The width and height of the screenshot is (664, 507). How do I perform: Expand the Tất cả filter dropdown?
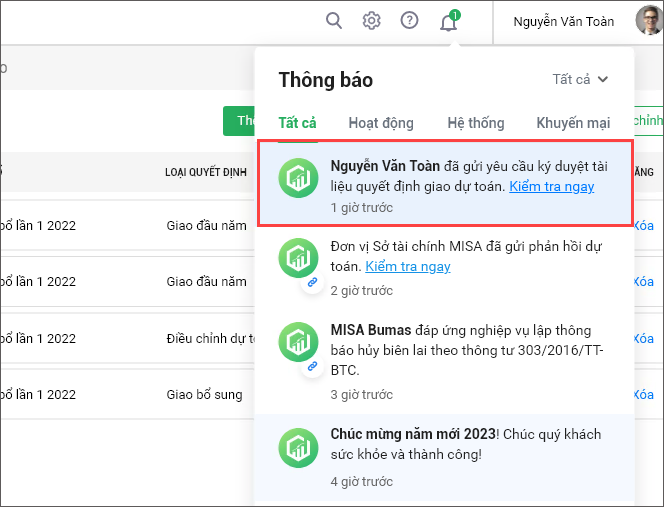[580, 80]
